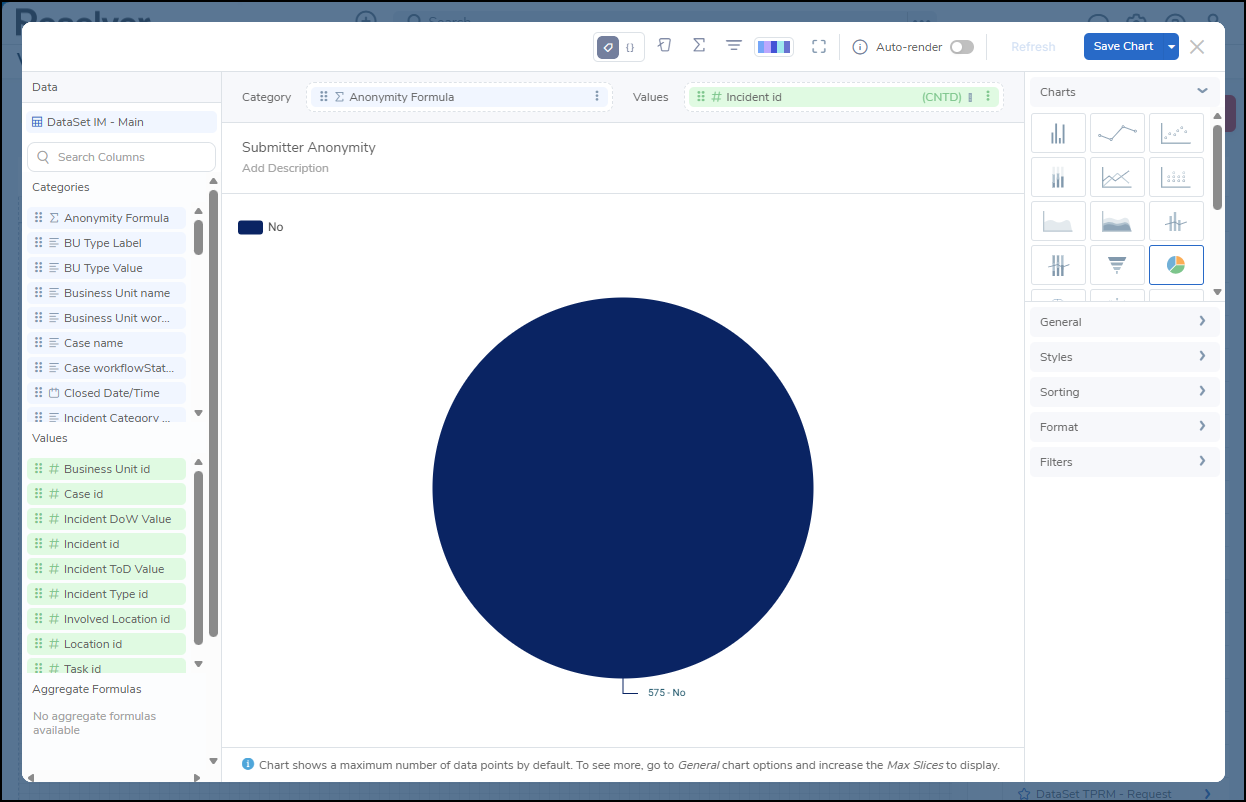Open the Save Chart dropdown arrow
Screen dimensions: 1246x802
tap(1171, 47)
